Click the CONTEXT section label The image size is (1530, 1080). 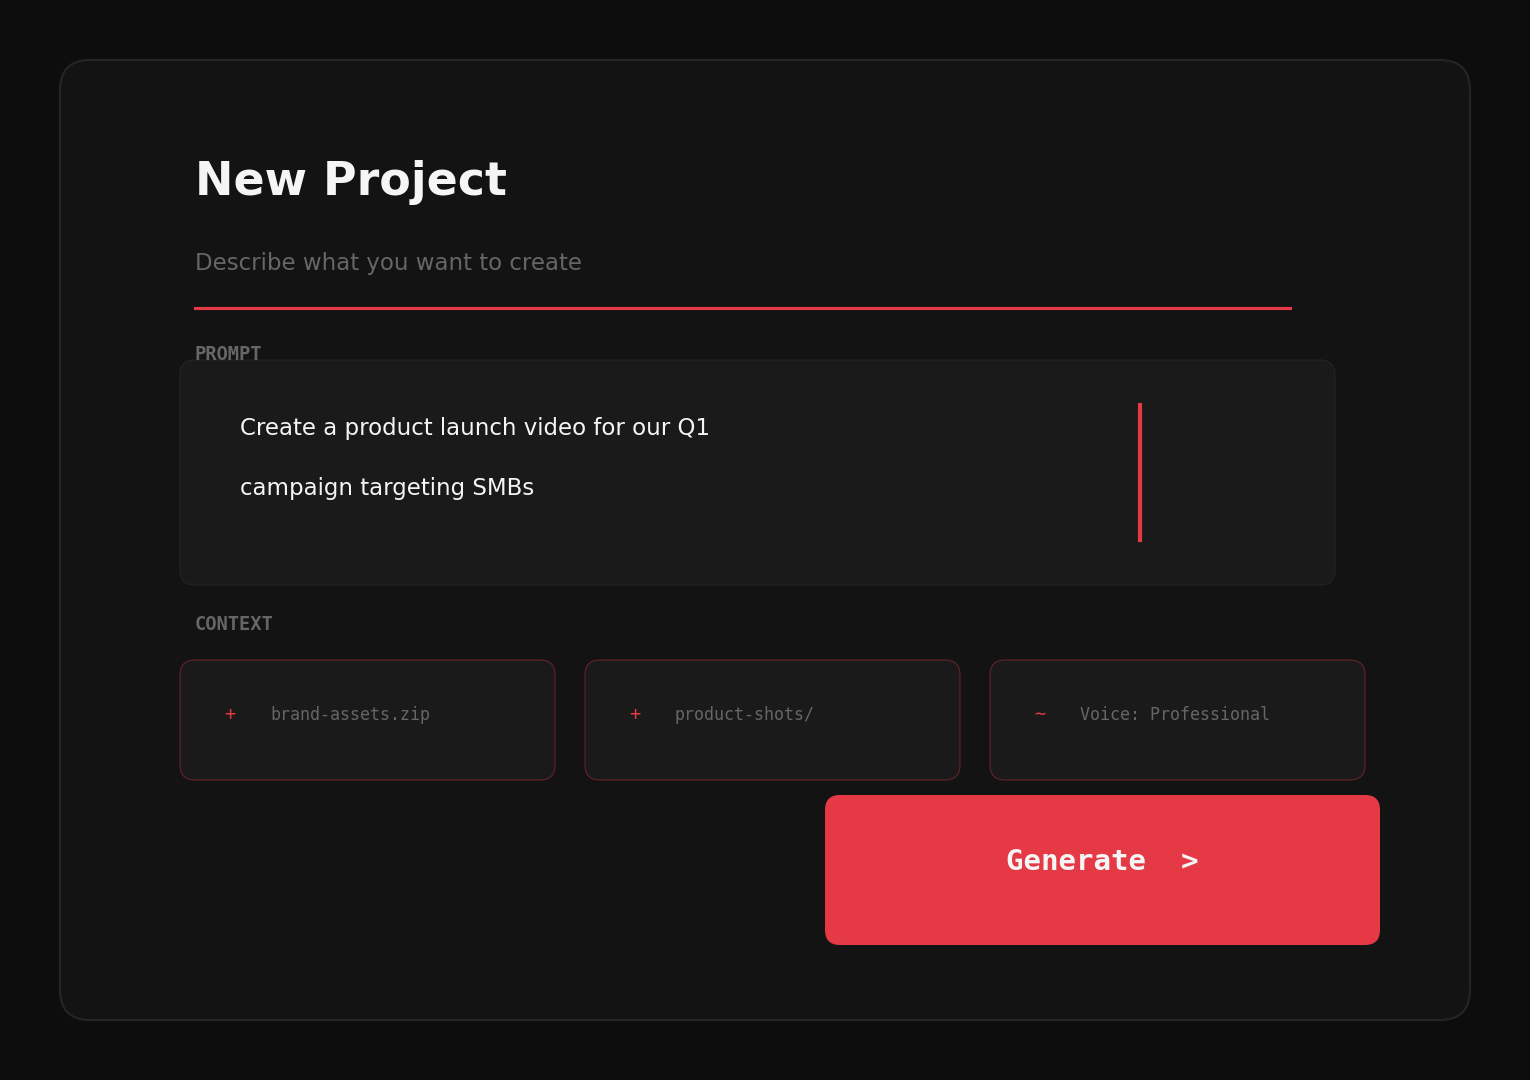coord(233,624)
